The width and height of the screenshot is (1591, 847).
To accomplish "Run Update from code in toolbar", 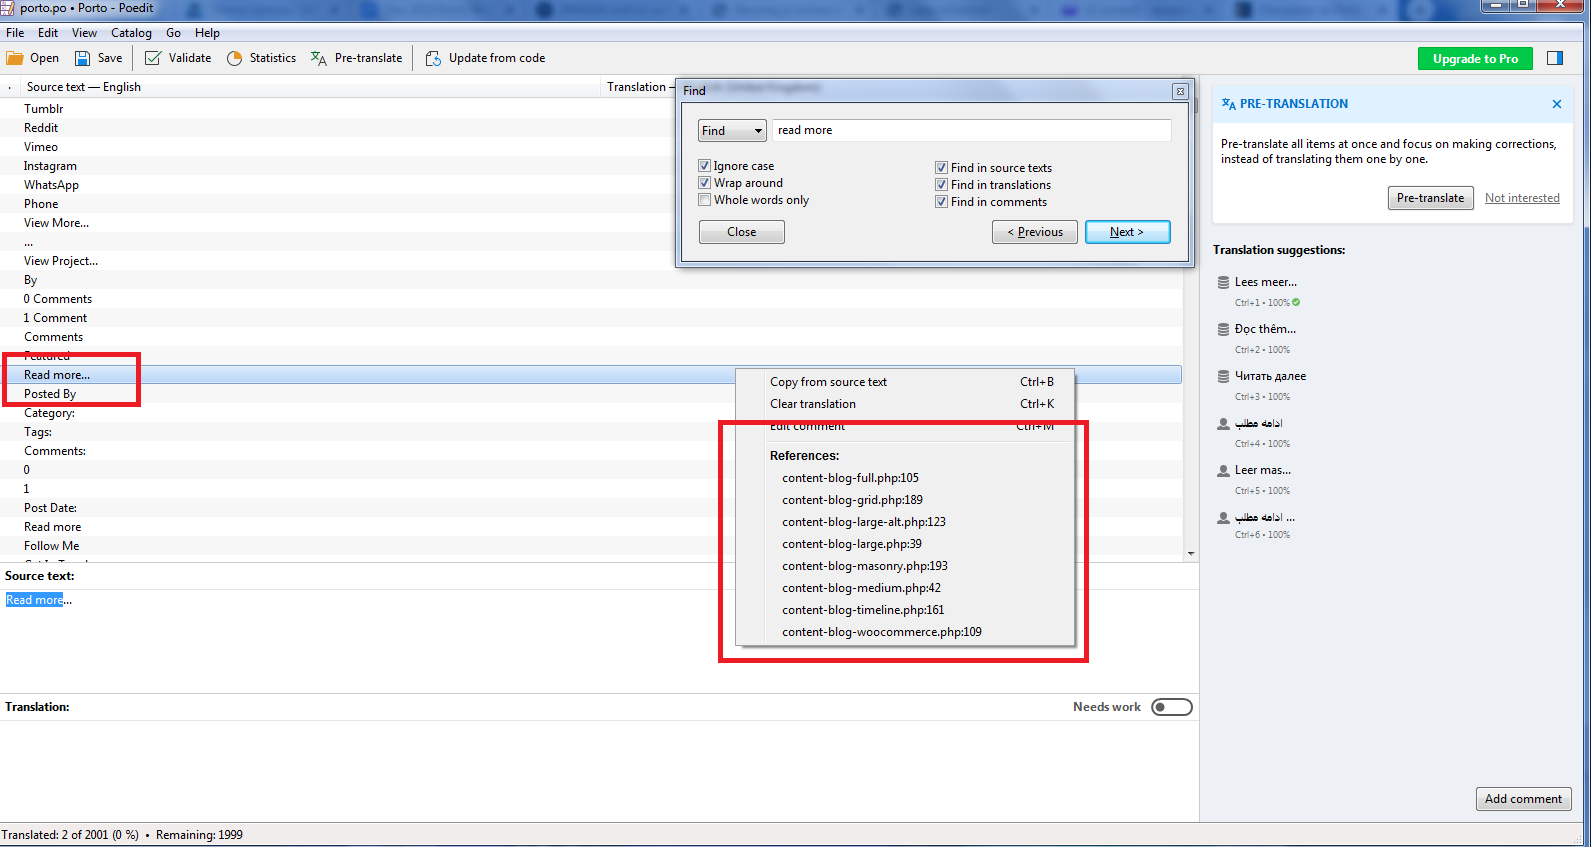I will (485, 58).
